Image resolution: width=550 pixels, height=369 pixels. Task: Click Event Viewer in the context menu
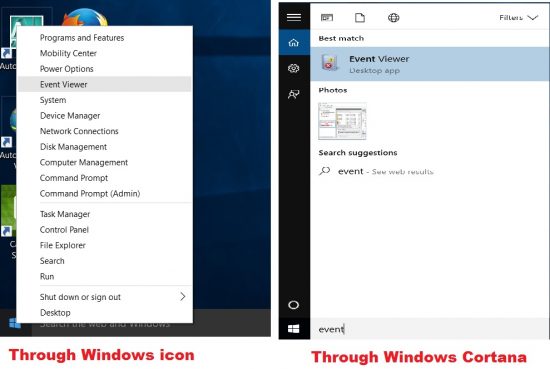105,85
